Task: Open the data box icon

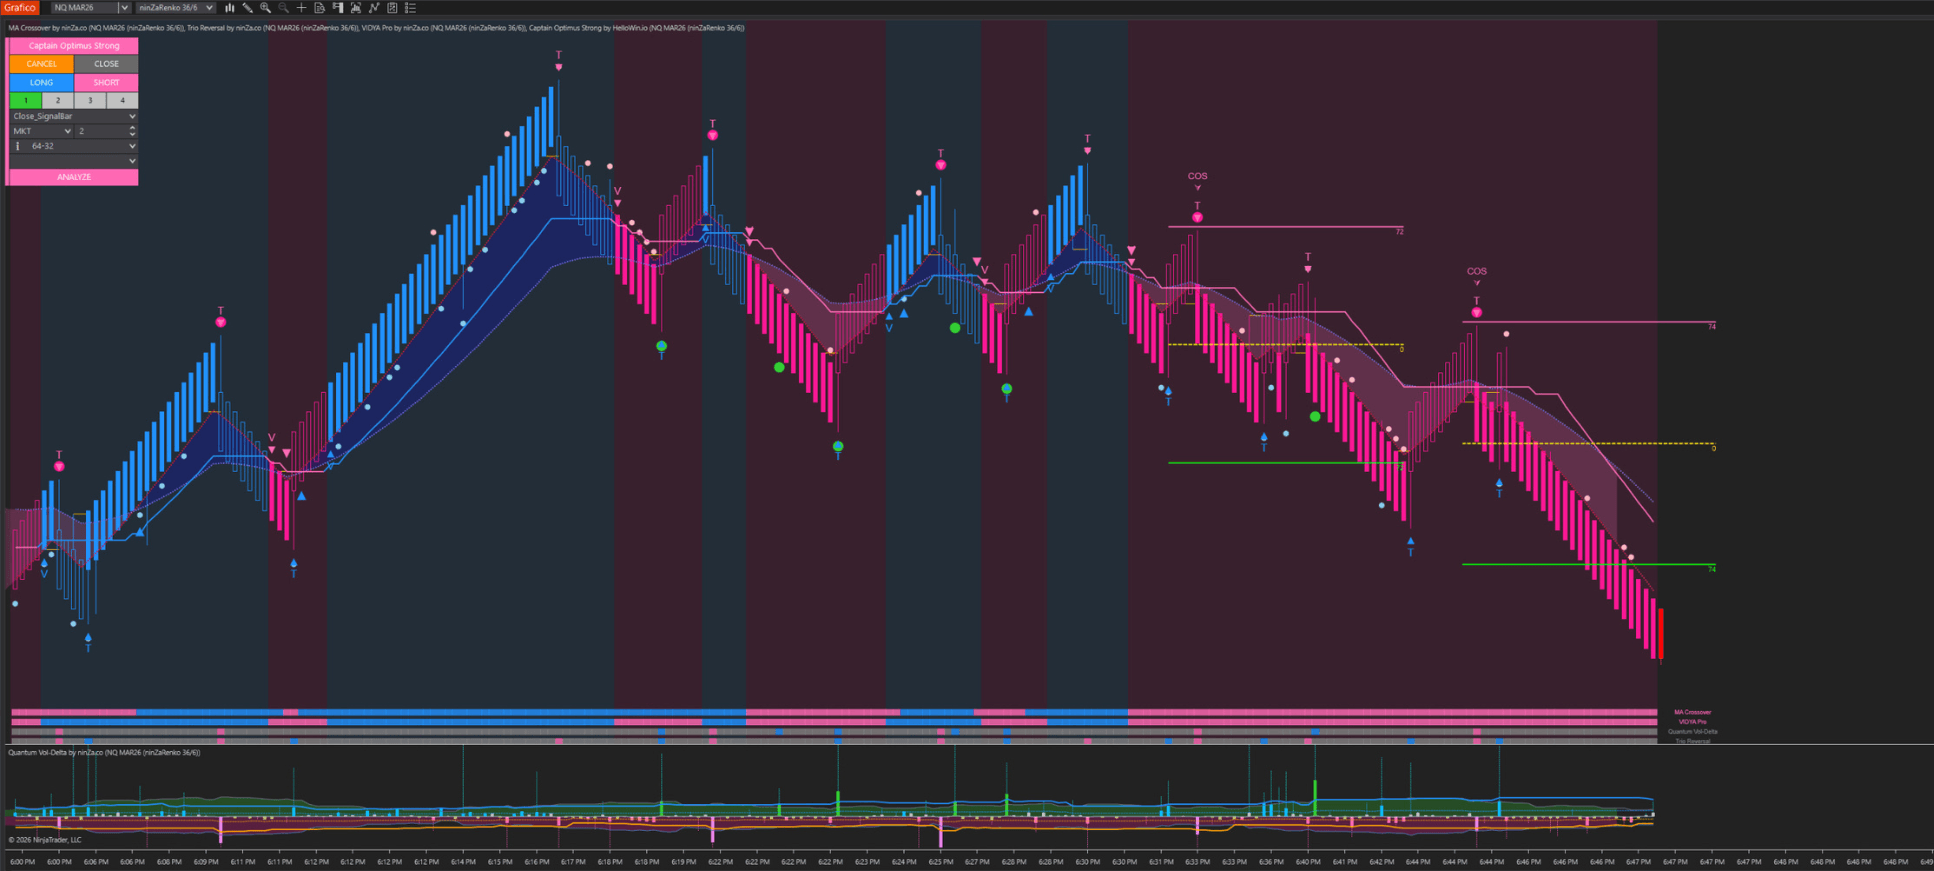Action: [x=319, y=8]
